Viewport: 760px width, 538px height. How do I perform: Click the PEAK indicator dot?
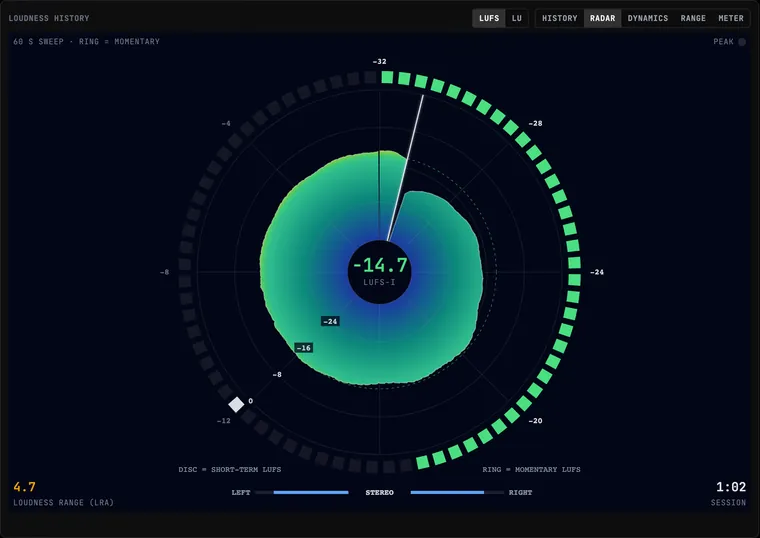pyautogui.click(x=742, y=42)
